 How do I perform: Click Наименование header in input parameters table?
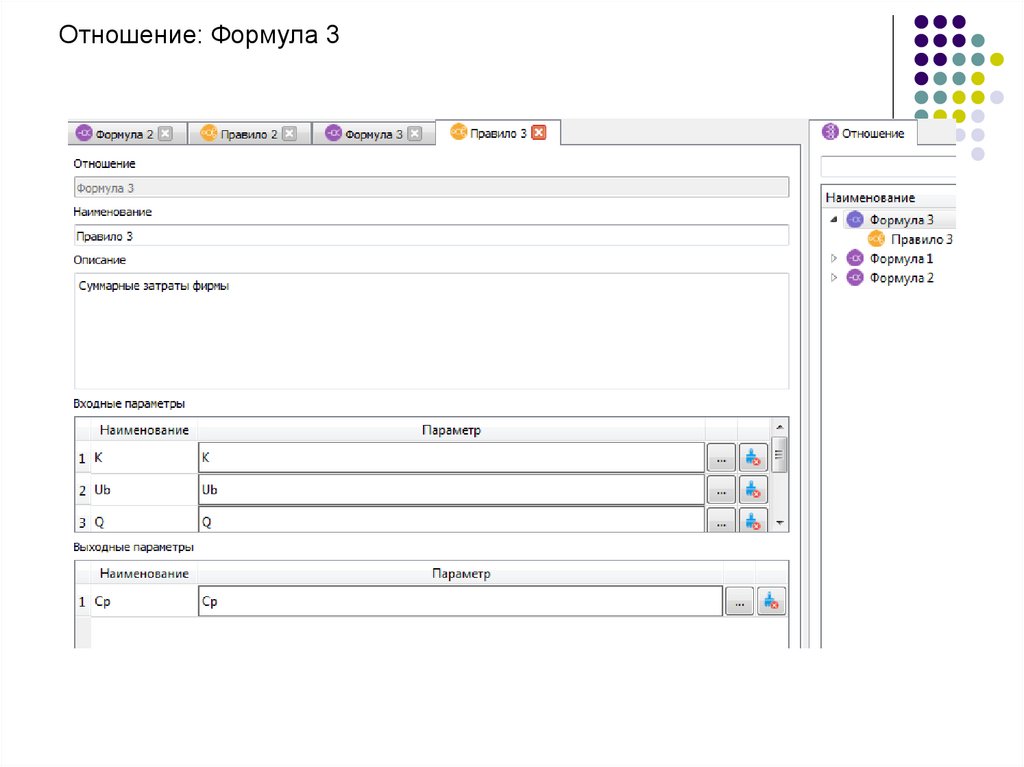pos(144,430)
